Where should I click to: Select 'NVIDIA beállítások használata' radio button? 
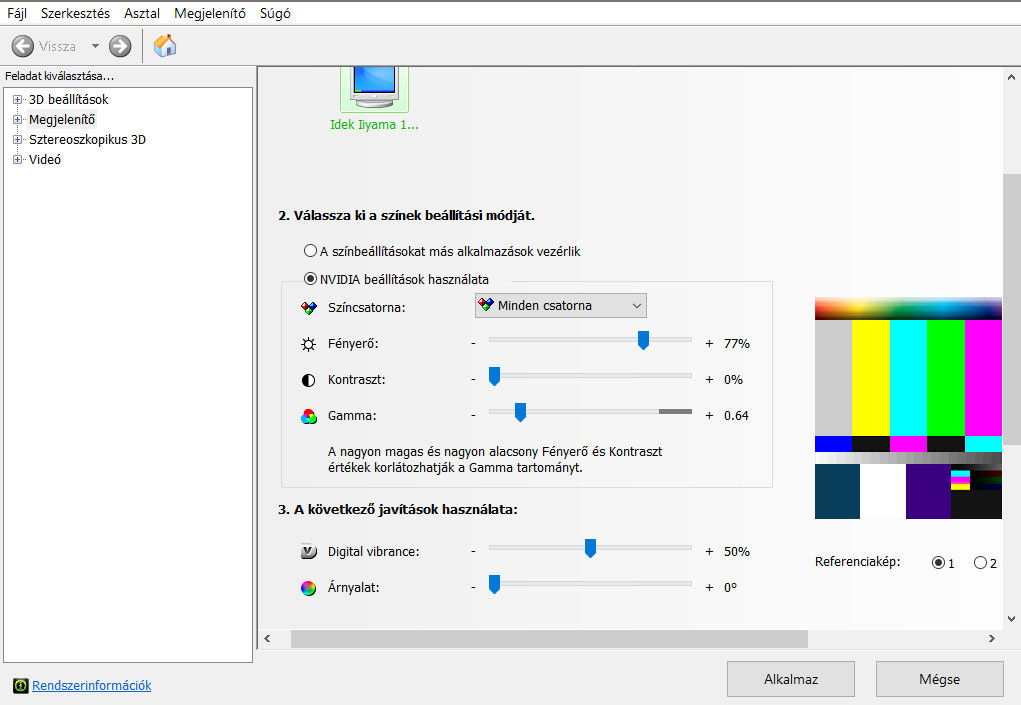coord(311,279)
